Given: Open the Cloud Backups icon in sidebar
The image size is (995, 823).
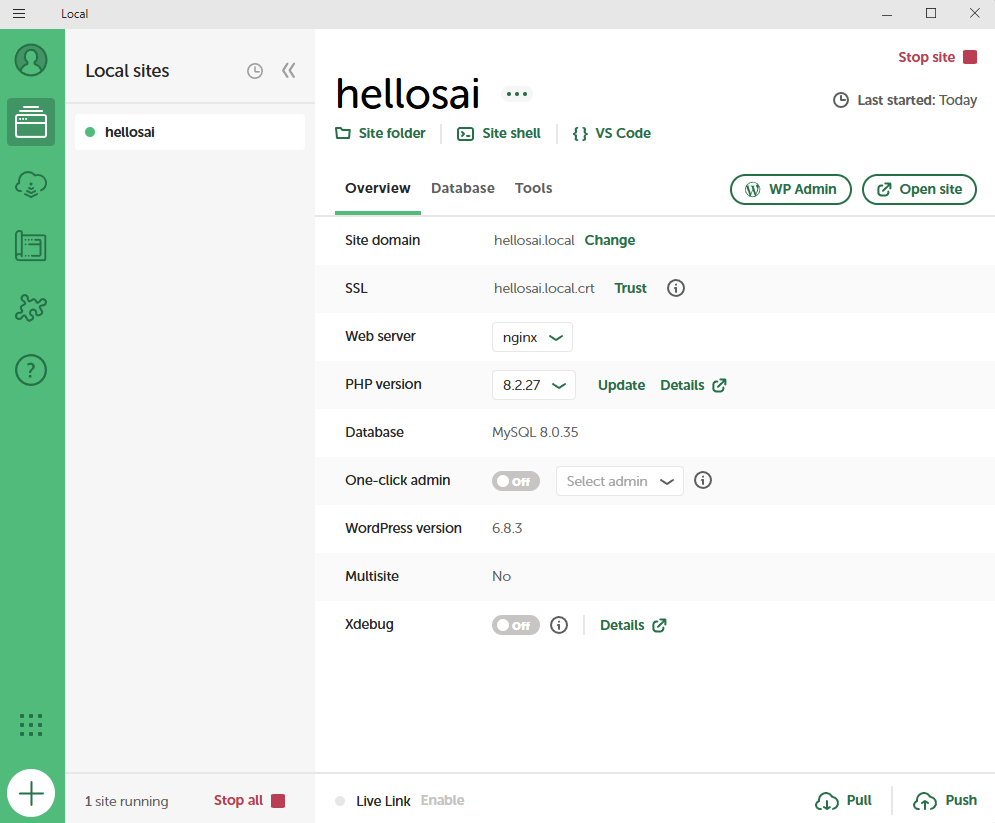Looking at the screenshot, I should [x=31, y=184].
